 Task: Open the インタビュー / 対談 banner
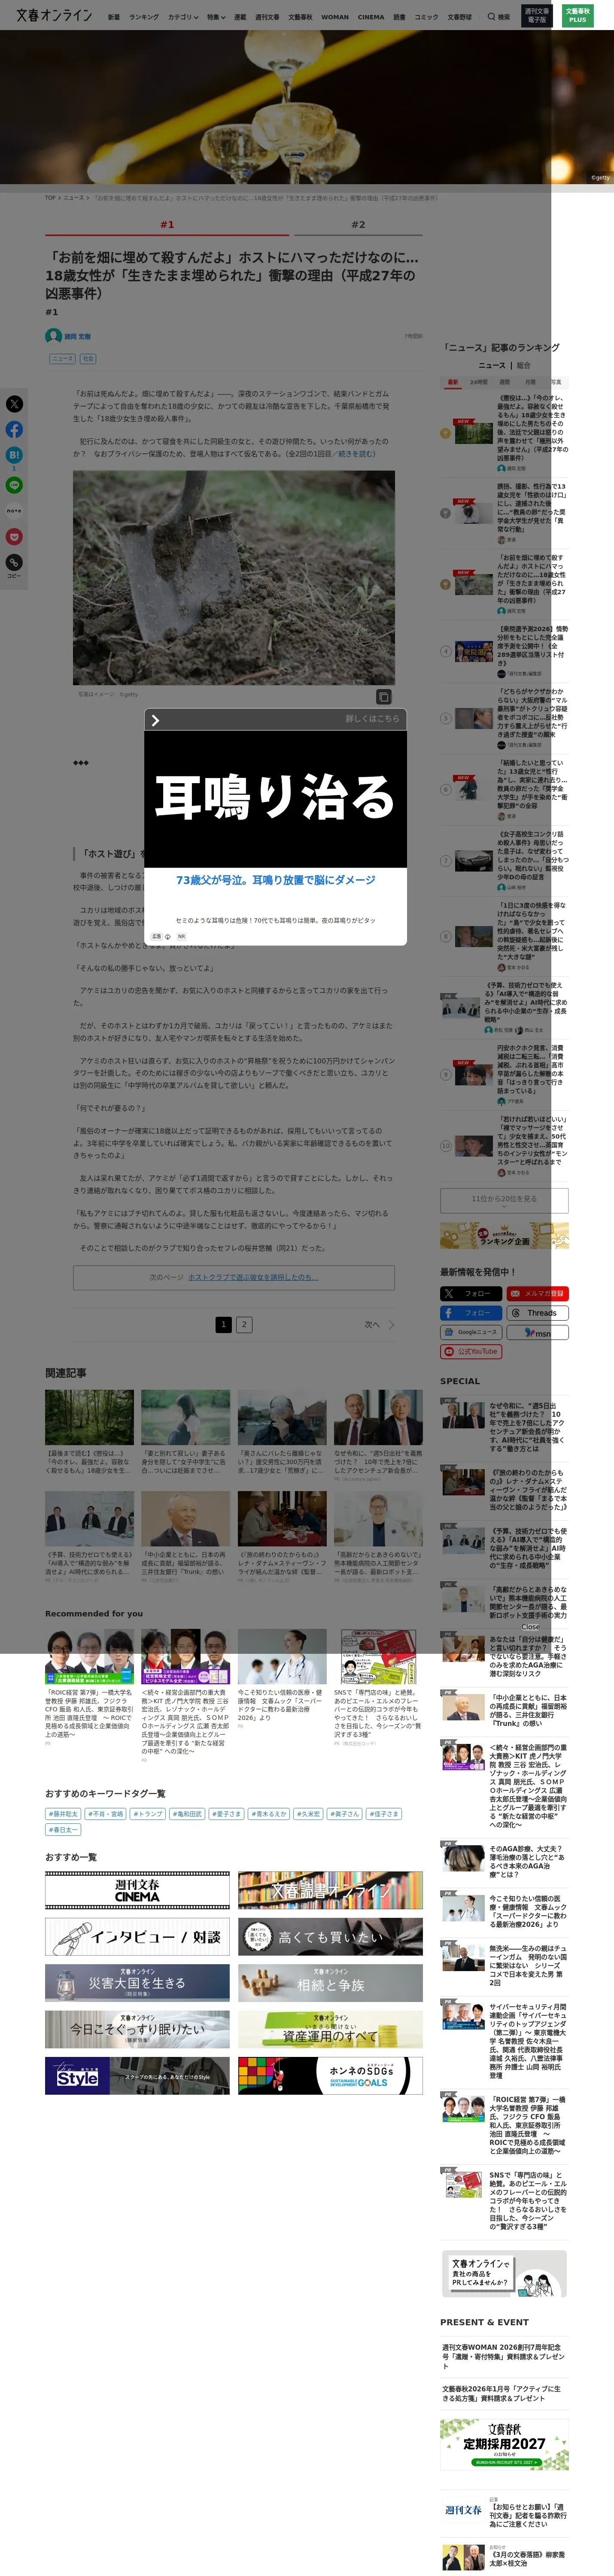pos(137,1937)
